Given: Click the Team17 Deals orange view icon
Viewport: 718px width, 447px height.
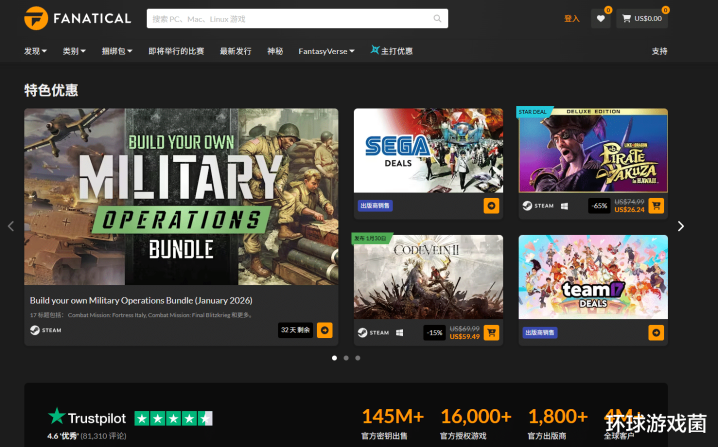Looking at the screenshot, I should (656, 332).
